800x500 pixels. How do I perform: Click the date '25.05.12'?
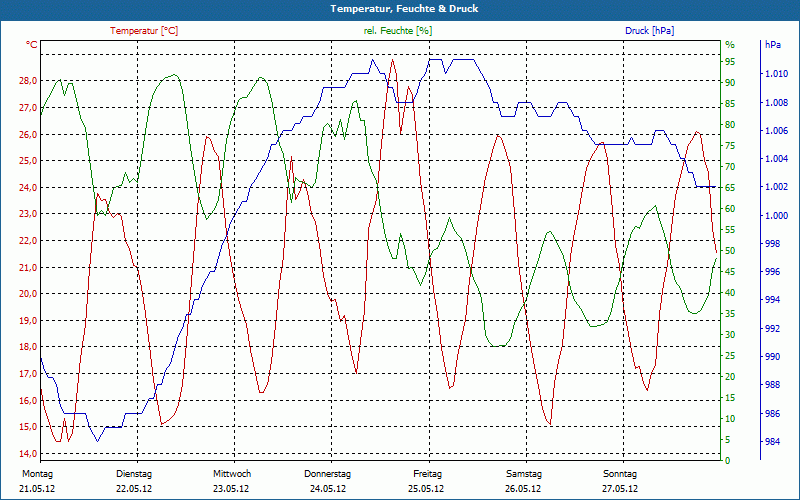[426, 489]
